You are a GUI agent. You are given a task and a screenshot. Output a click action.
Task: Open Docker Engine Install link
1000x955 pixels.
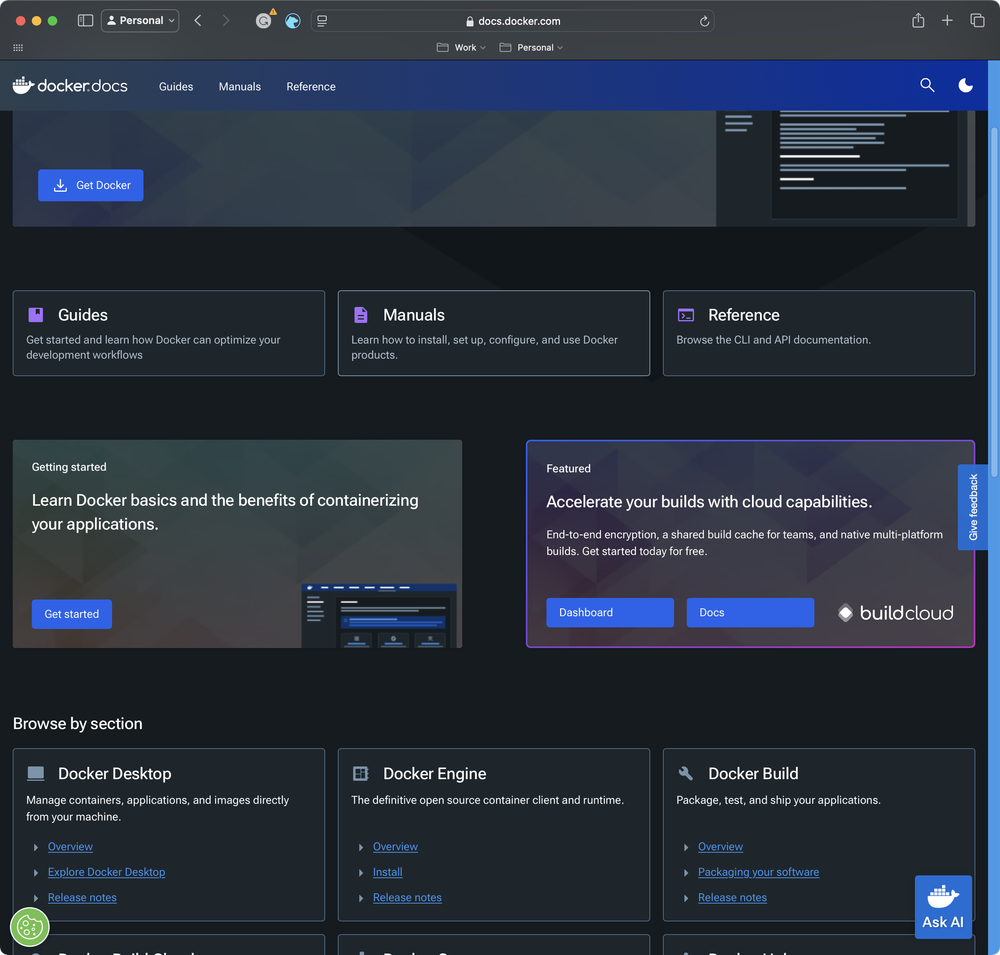coord(388,872)
